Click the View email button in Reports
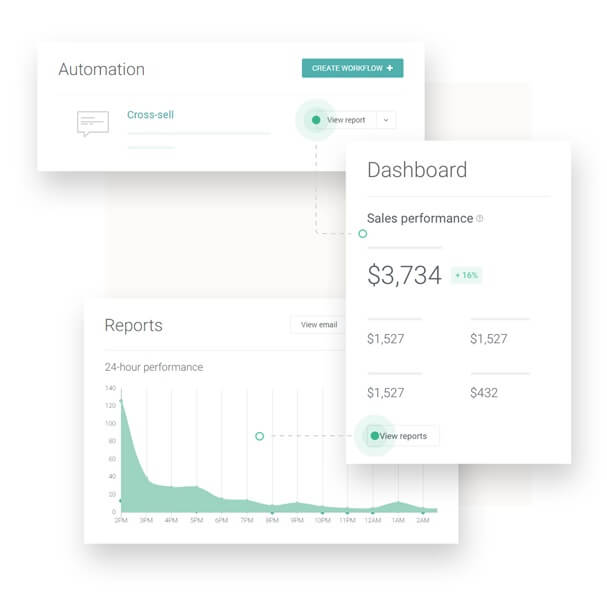Viewport: 607px width, 607px height. pos(318,325)
